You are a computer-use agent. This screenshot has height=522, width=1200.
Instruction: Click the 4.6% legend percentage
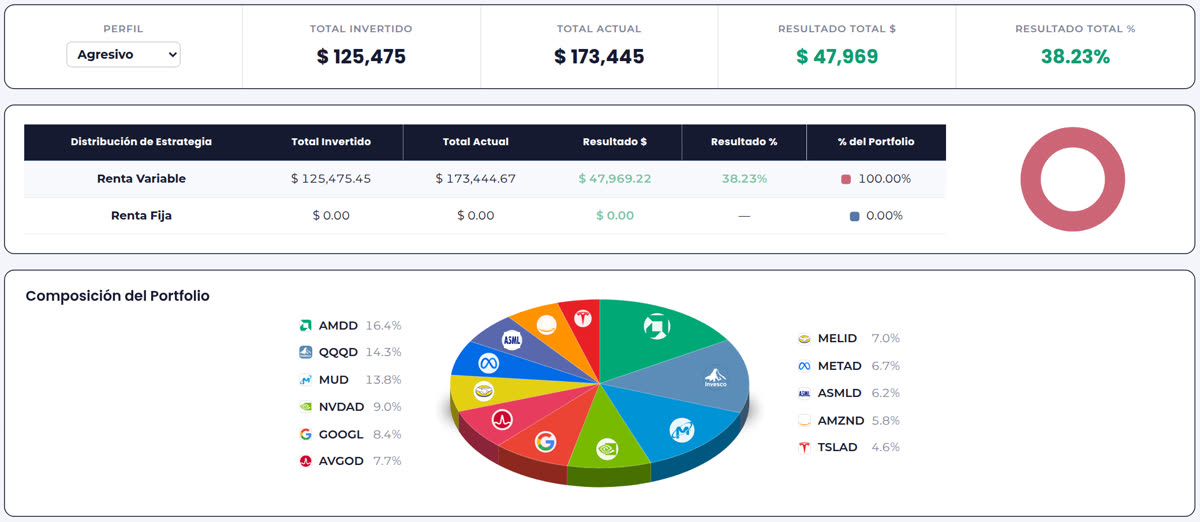885,447
